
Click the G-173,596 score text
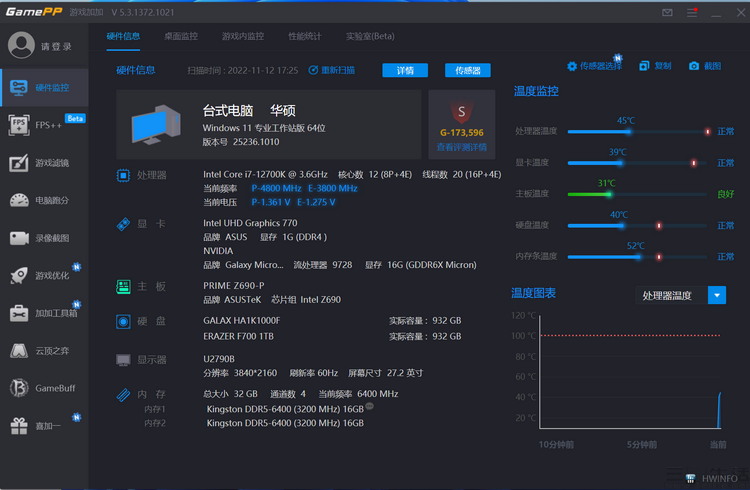point(462,133)
